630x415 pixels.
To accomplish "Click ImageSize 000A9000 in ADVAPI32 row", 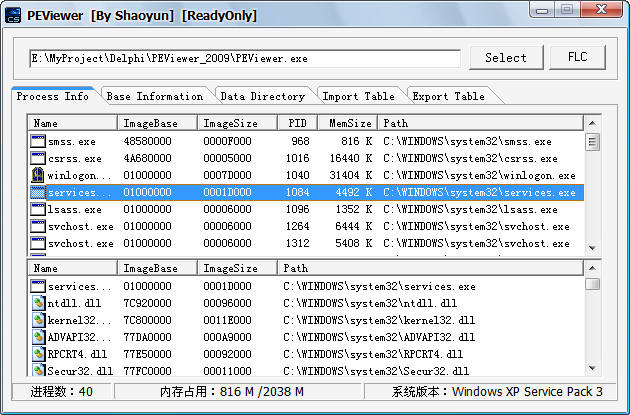I will click(227, 337).
